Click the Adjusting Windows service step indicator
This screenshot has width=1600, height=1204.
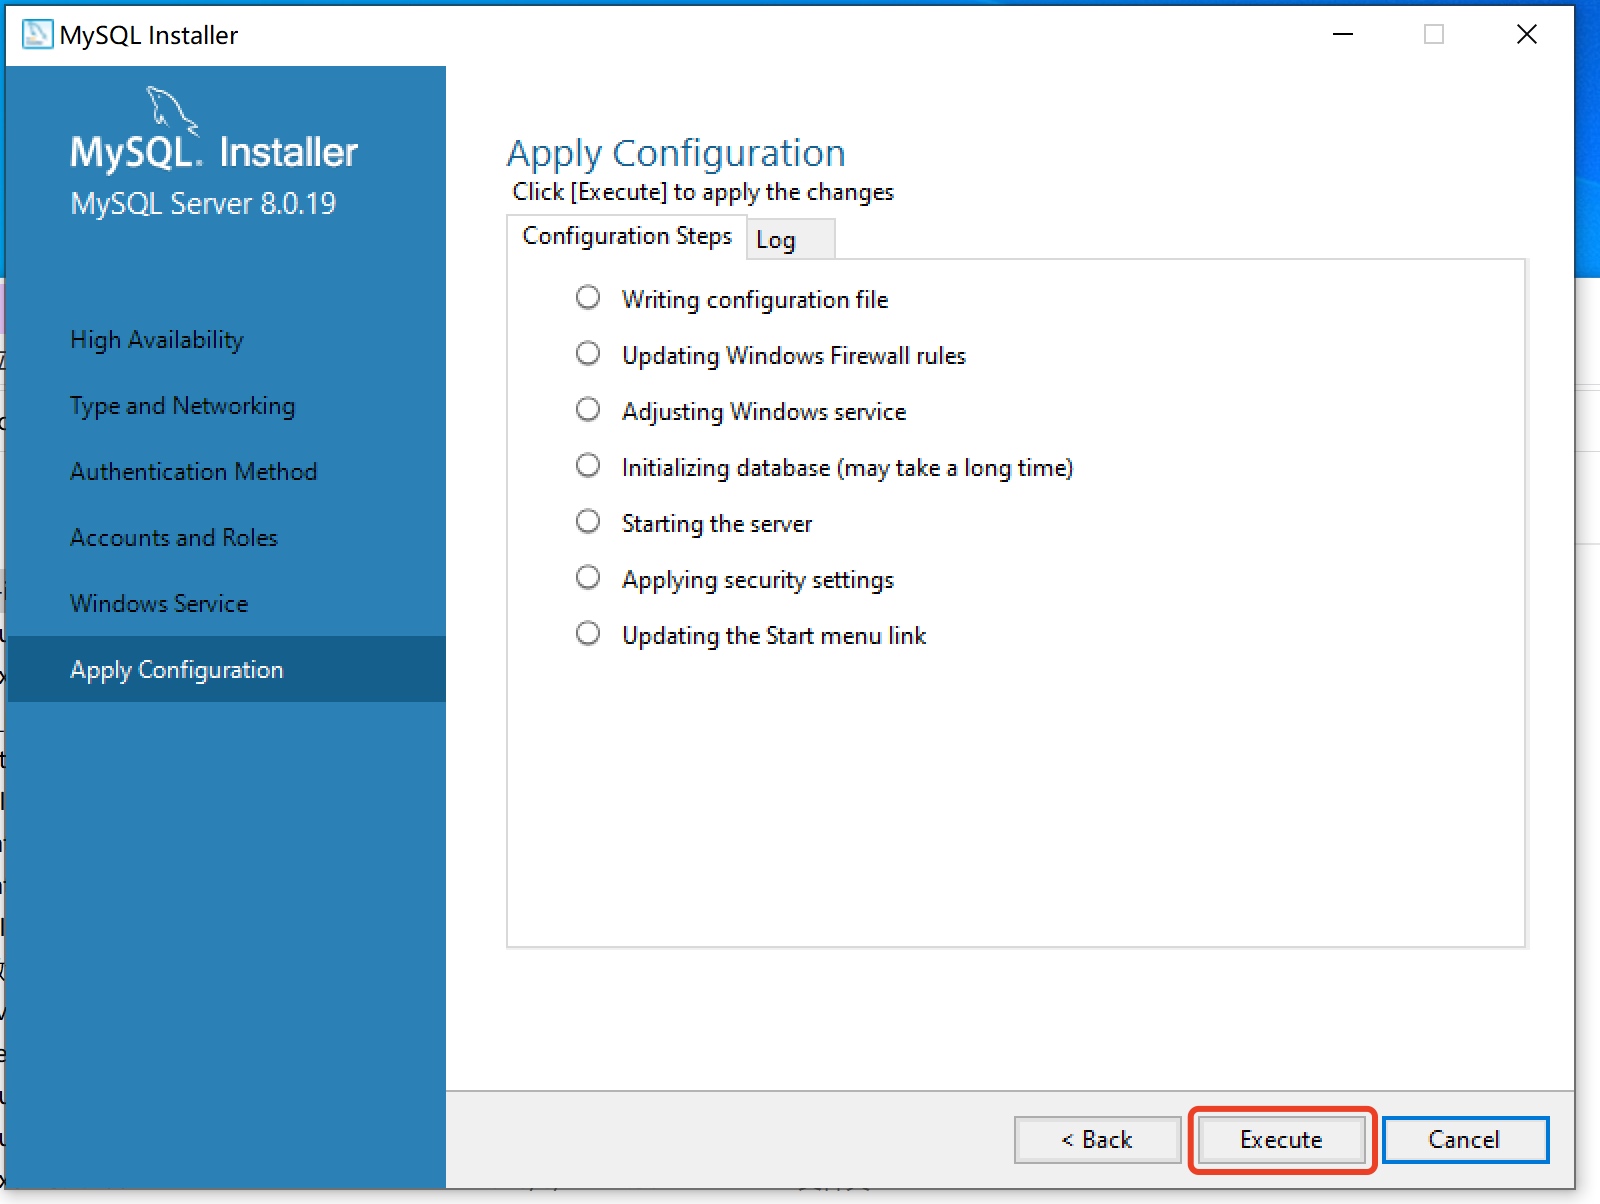[x=588, y=410]
